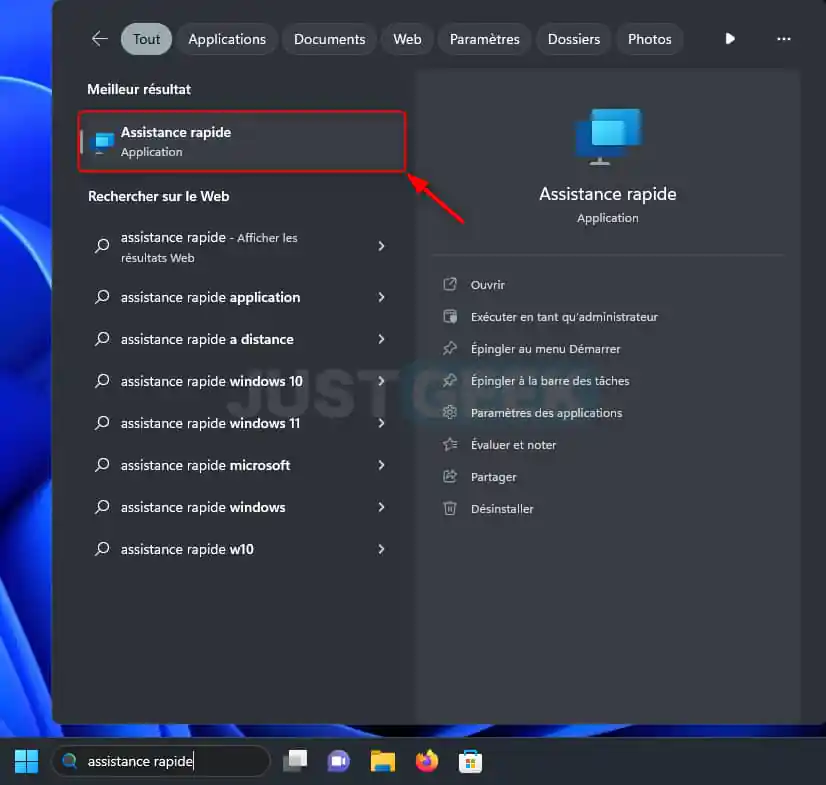Launch Firefox from the taskbar
This screenshot has height=785, width=826.
pos(427,761)
